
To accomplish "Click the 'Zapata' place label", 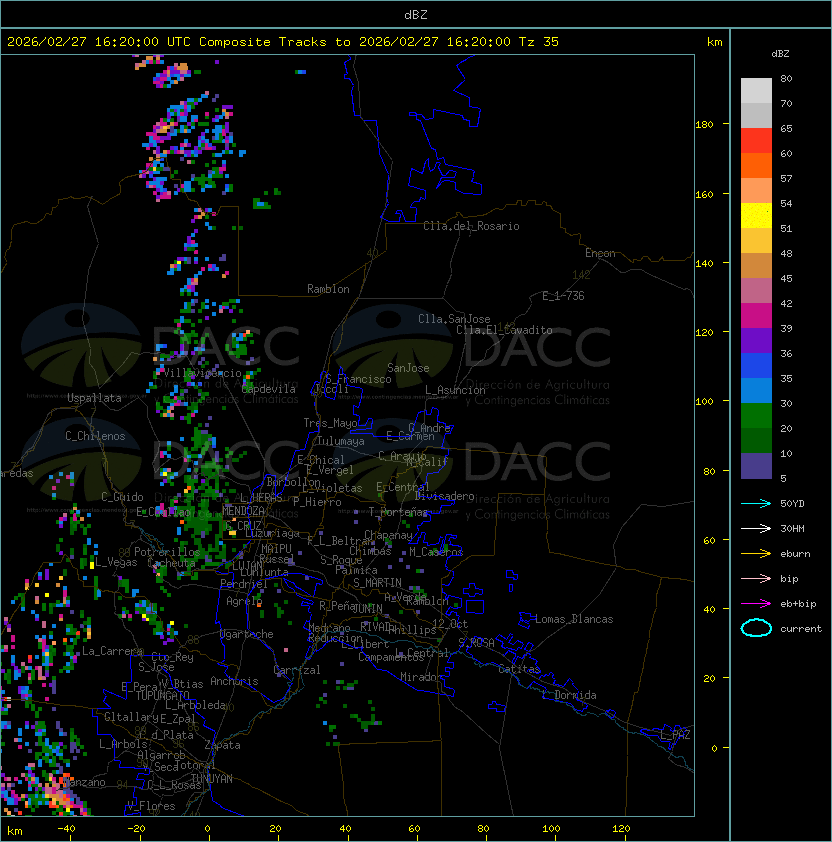I will pos(222,745).
